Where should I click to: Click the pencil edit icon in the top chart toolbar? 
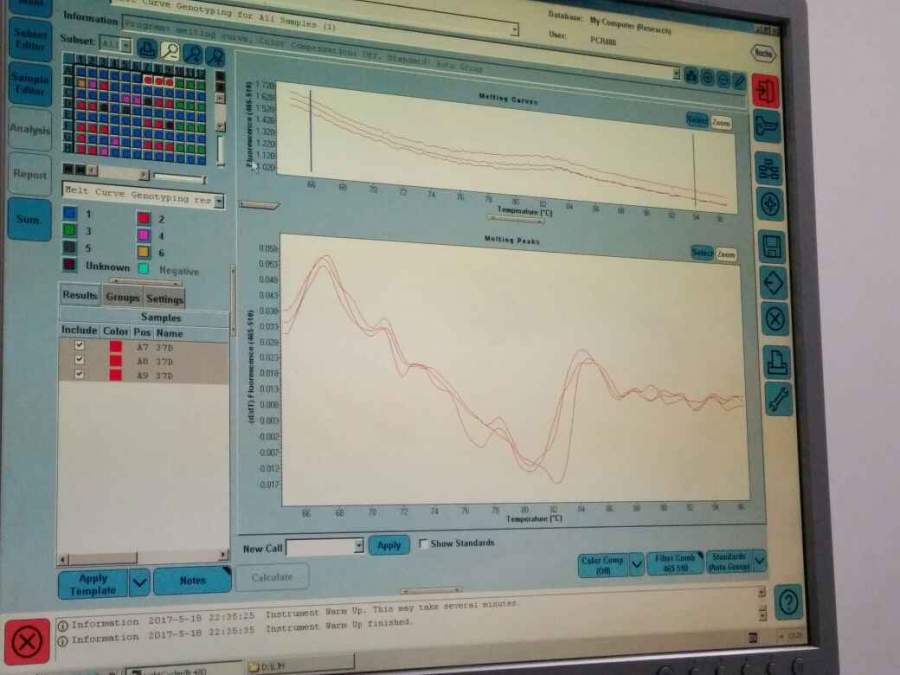739,82
